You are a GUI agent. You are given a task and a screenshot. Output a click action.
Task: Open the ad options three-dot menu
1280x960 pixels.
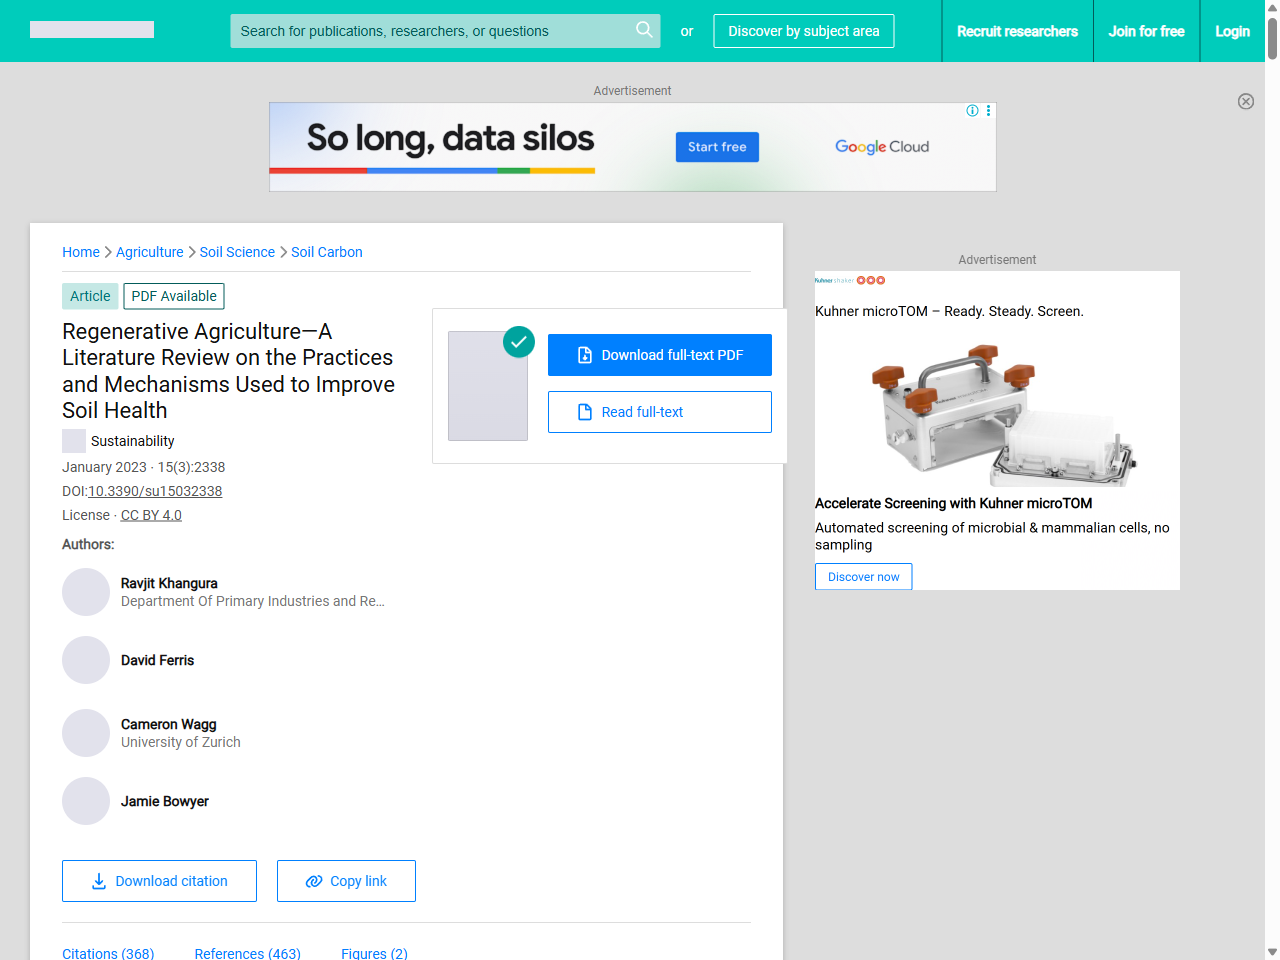(989, 111)
